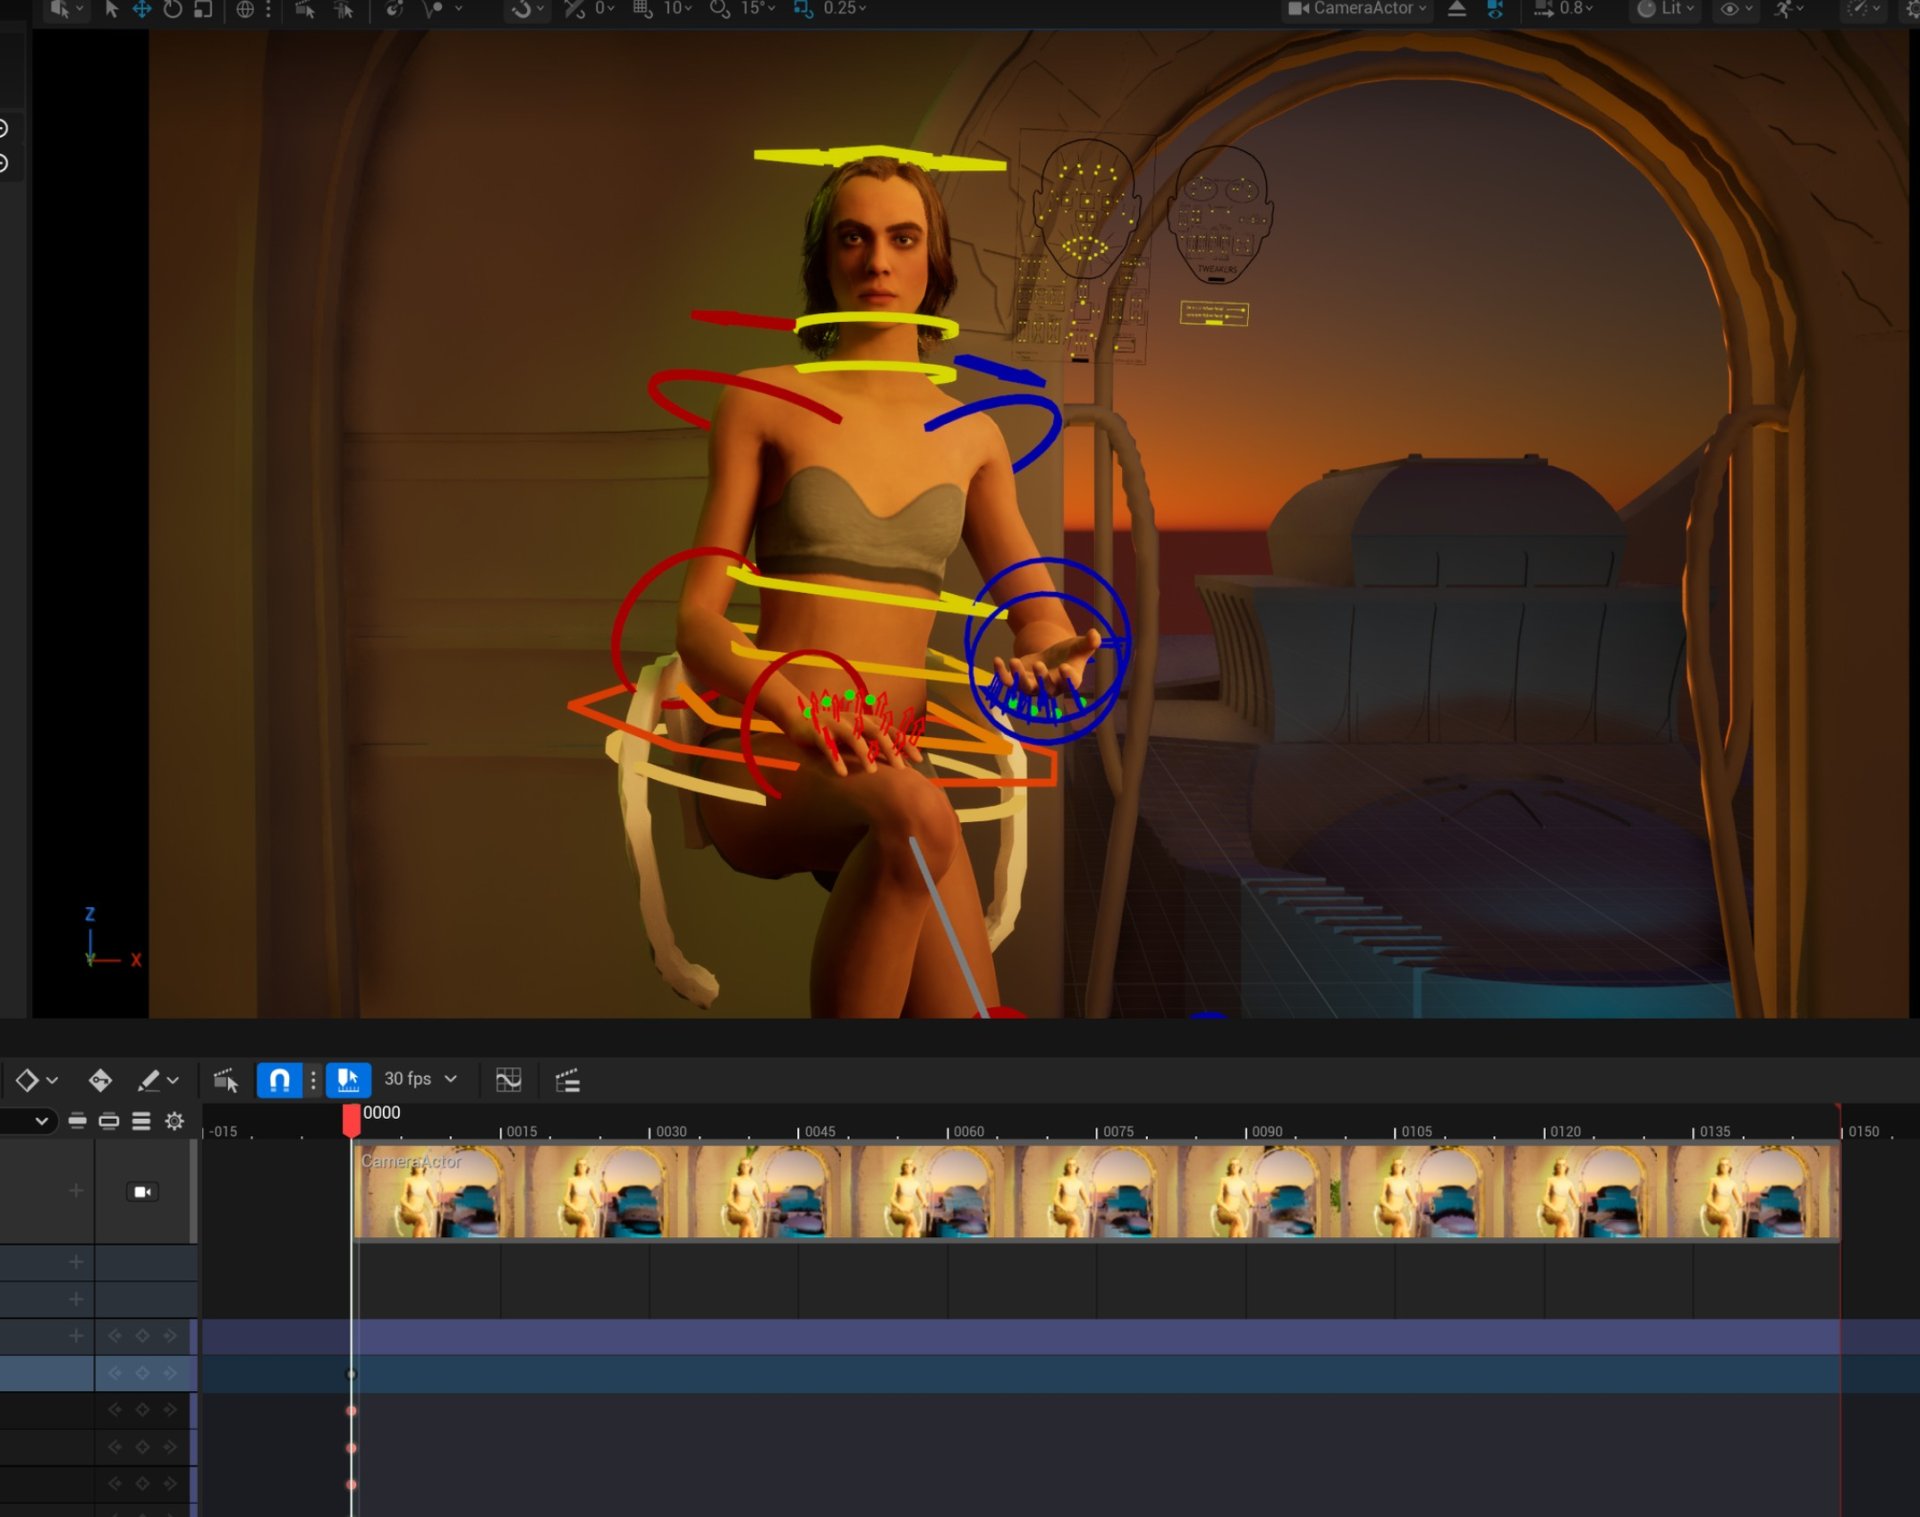Open the Sequencer curve editor
This screenshot has width=1920, height=1517.
508,1080
